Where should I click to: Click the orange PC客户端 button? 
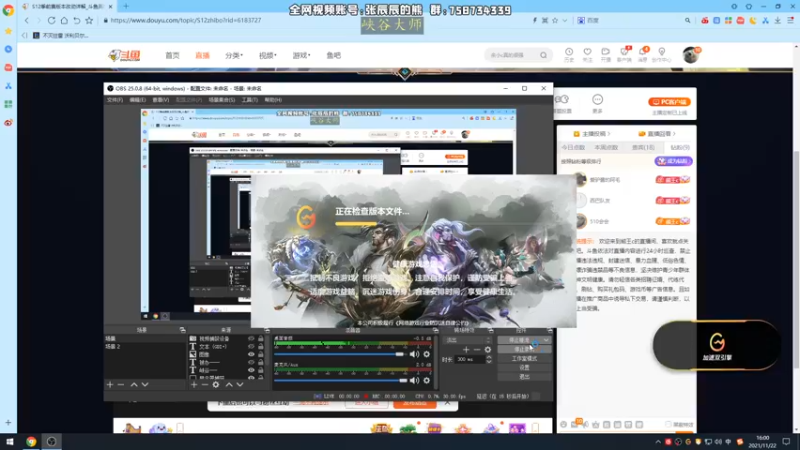pos(669,102)
